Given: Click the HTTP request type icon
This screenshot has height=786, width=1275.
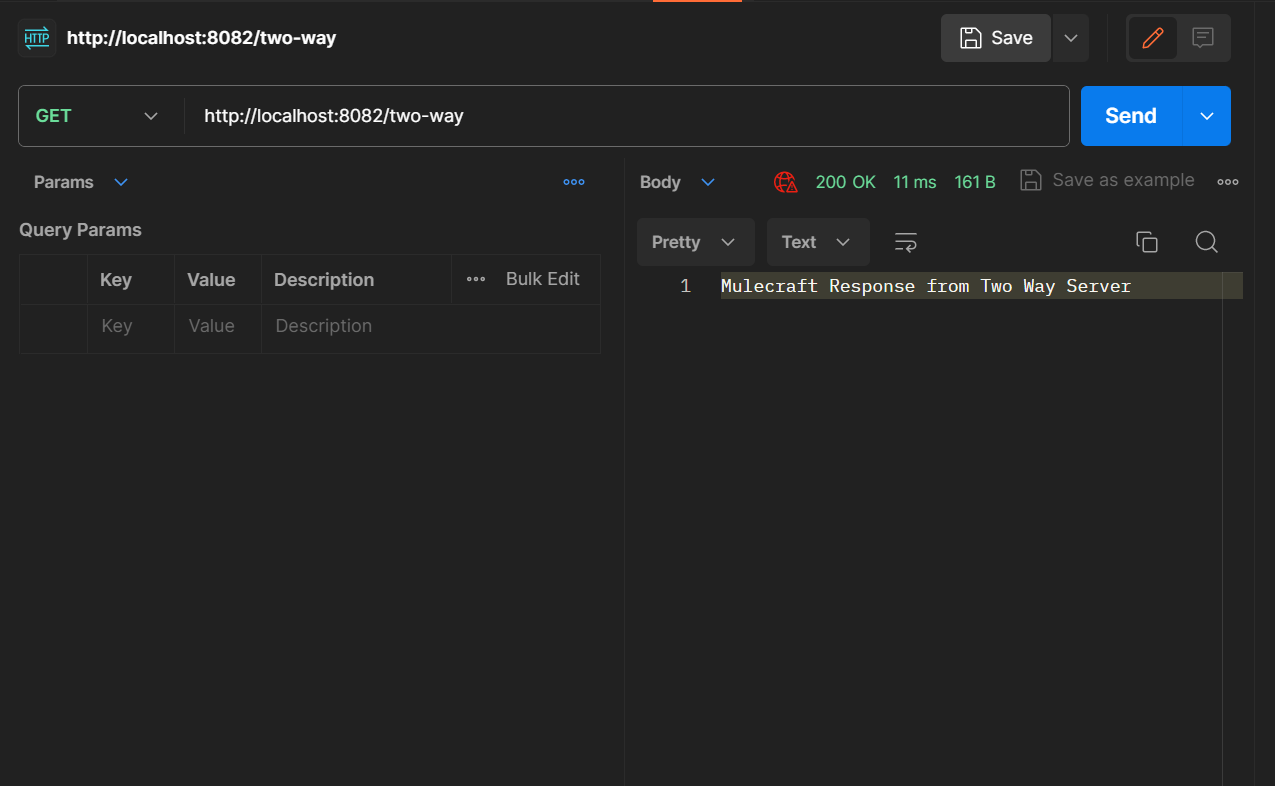Looking at the screenshot, I should click(37, 38).
